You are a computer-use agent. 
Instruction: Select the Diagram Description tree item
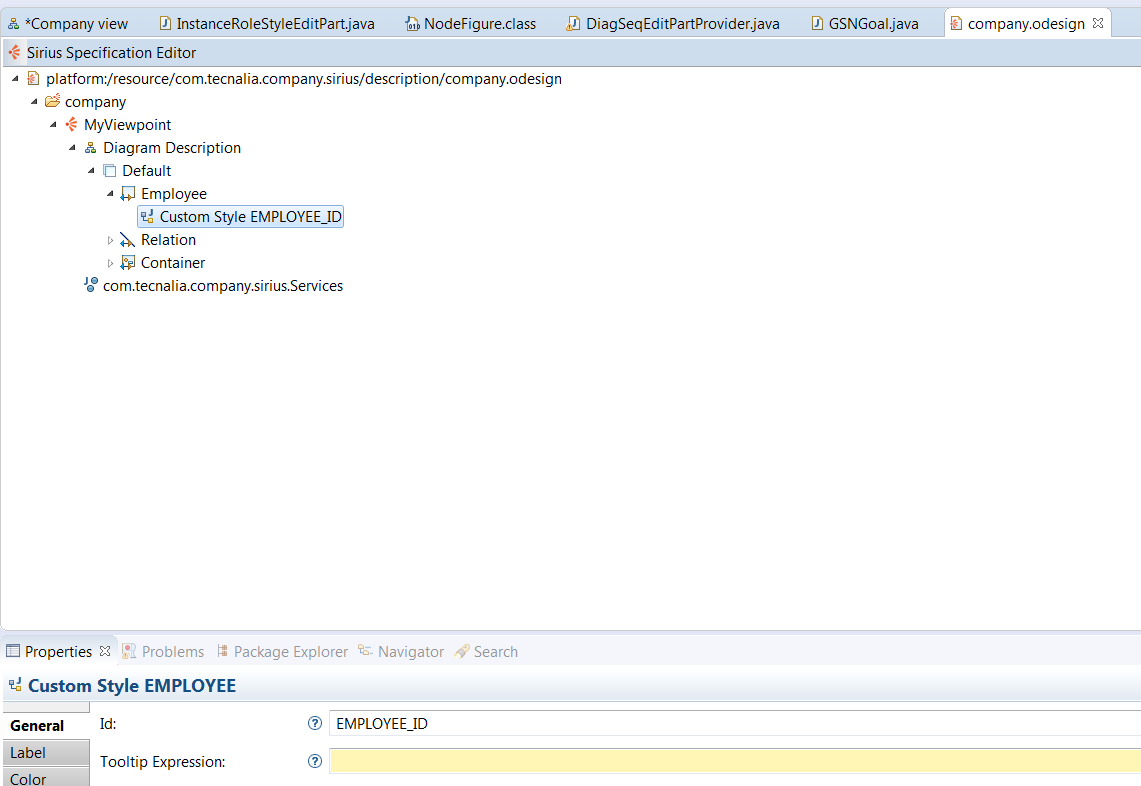pyautogui.click(x=172, y=148)
